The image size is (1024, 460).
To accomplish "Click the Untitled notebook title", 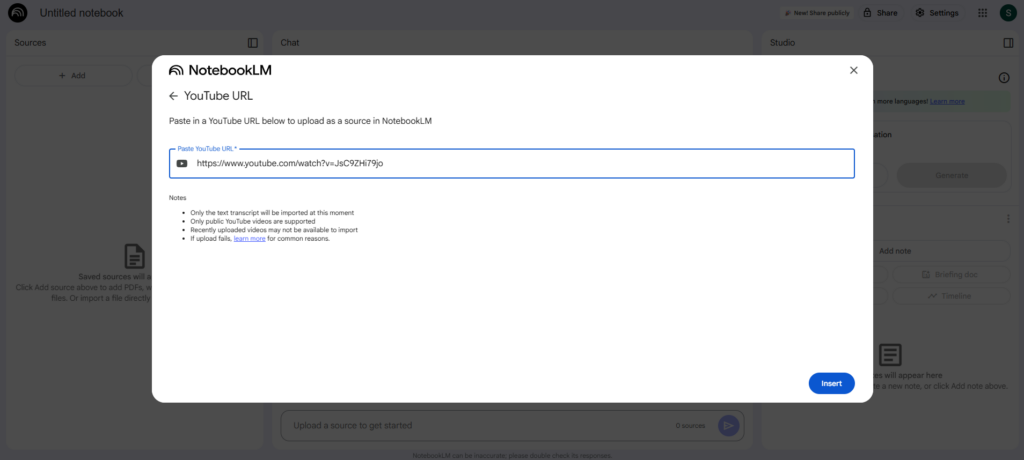I will [82, 13].
